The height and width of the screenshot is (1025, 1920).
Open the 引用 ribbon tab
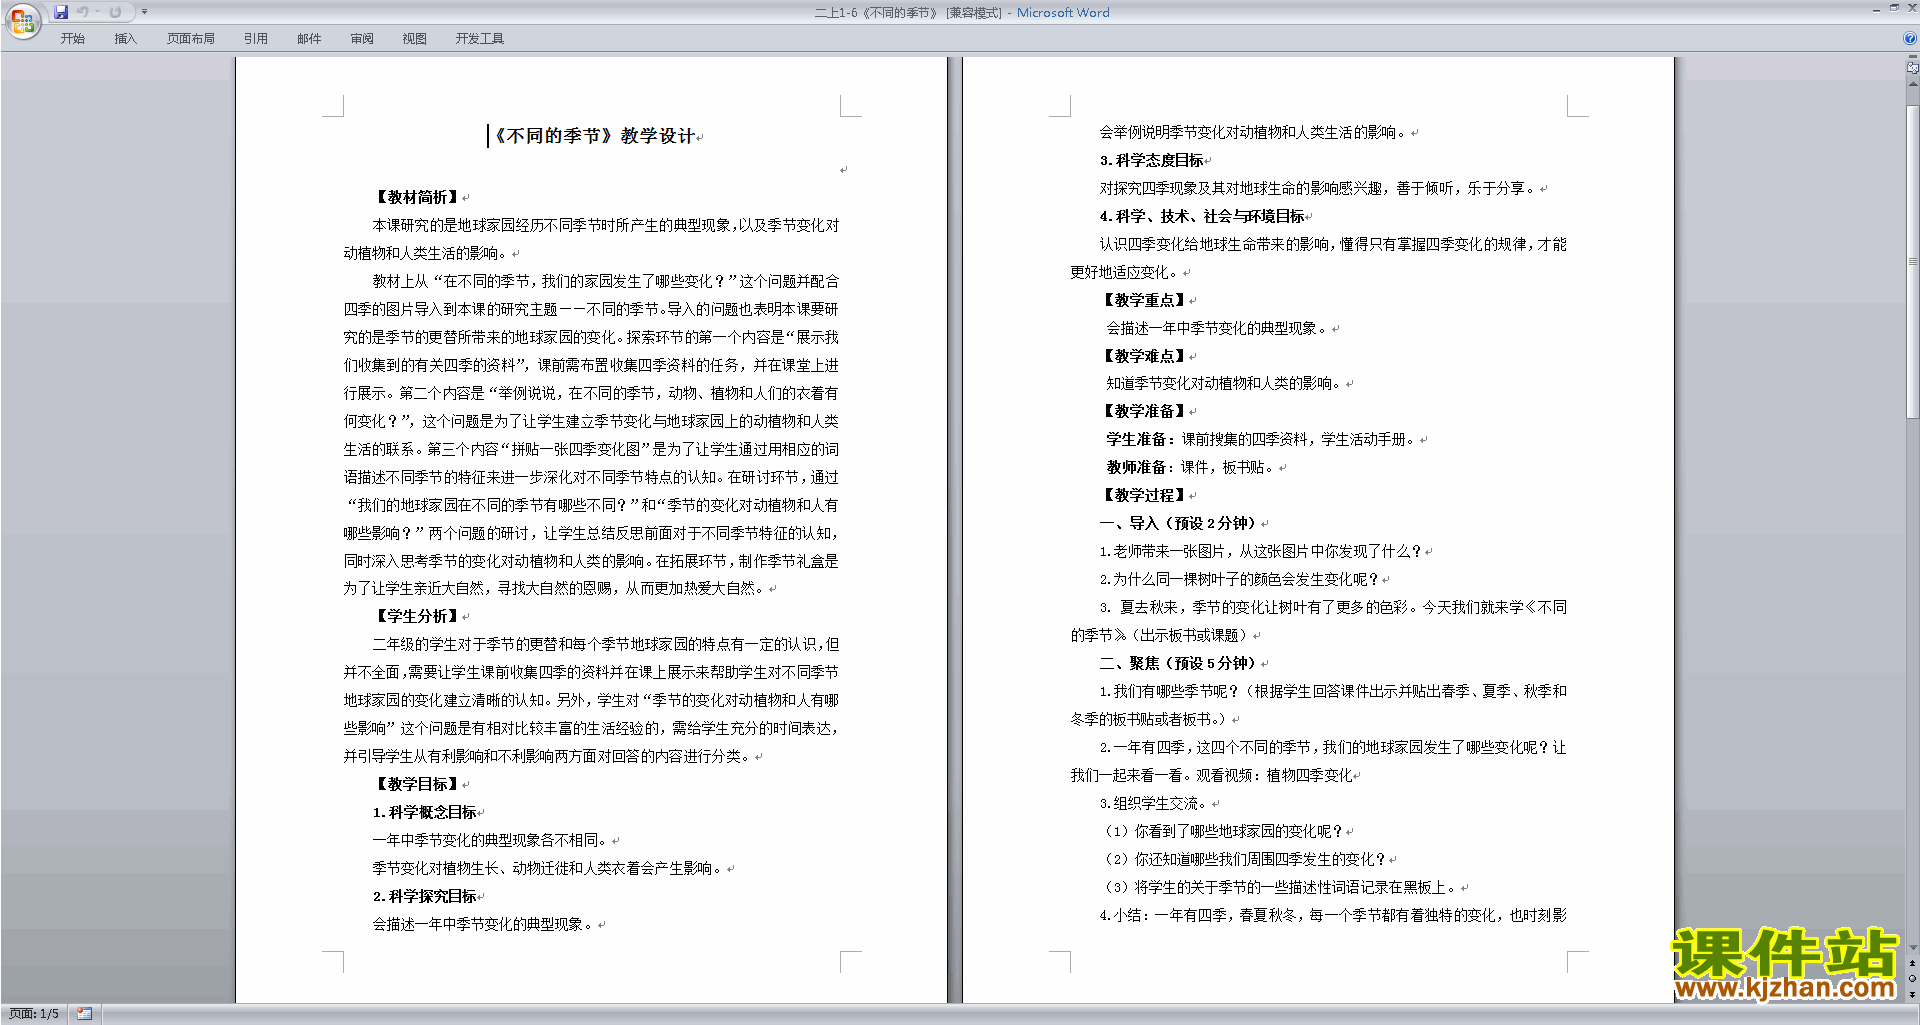coord(256,39)
